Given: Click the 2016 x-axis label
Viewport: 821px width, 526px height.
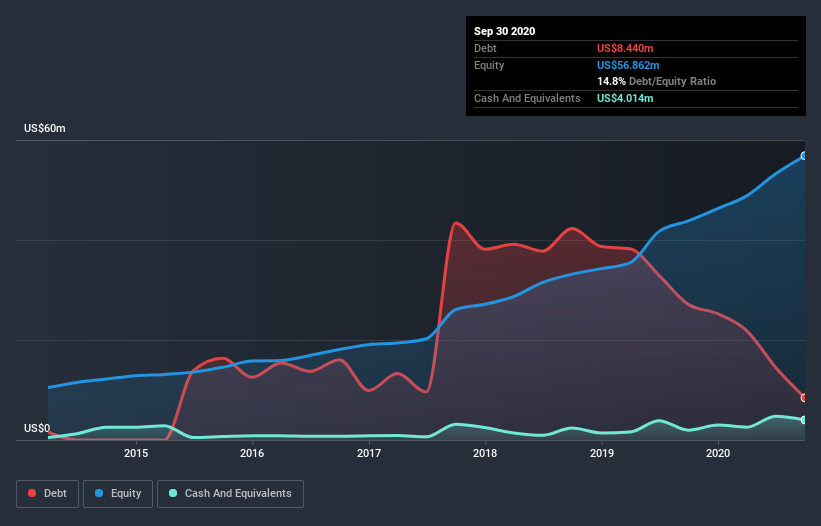Looking at the screenshot, I should [252, 453].
